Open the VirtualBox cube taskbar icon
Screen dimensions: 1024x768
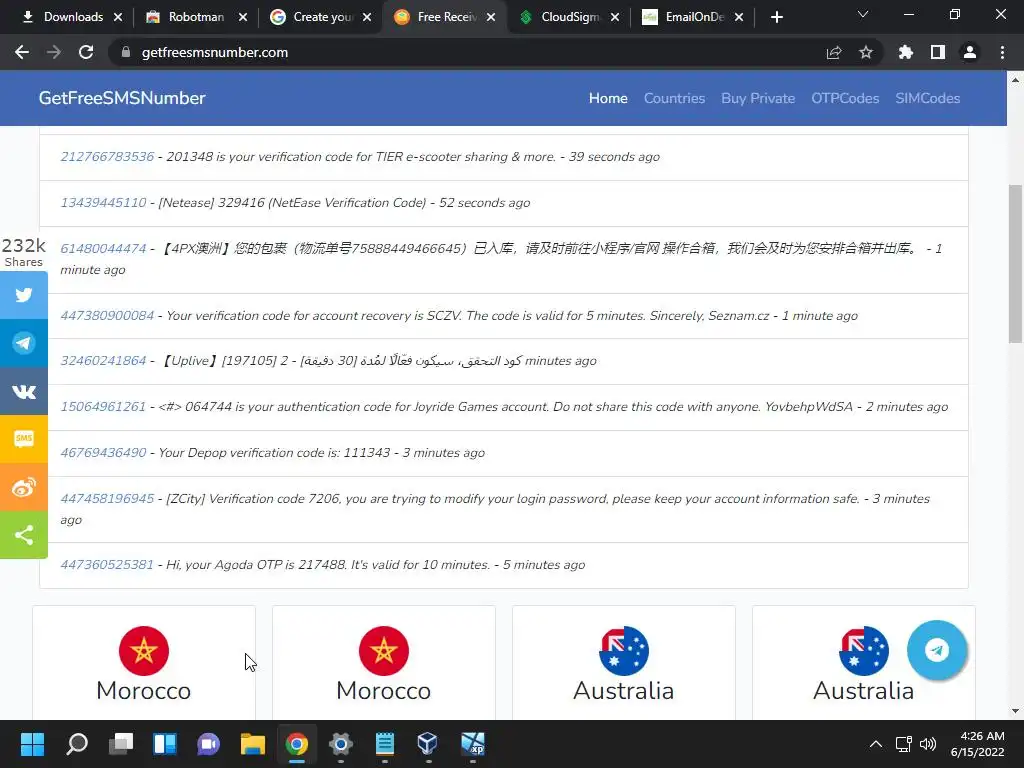tap(428, 744)
